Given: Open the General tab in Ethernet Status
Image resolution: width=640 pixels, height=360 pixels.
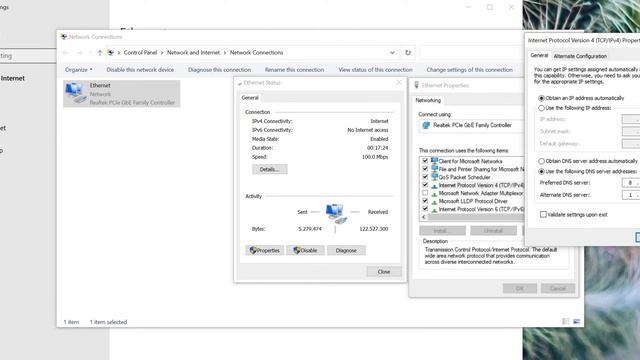Looking at the screenshot, I should point(250,98).
